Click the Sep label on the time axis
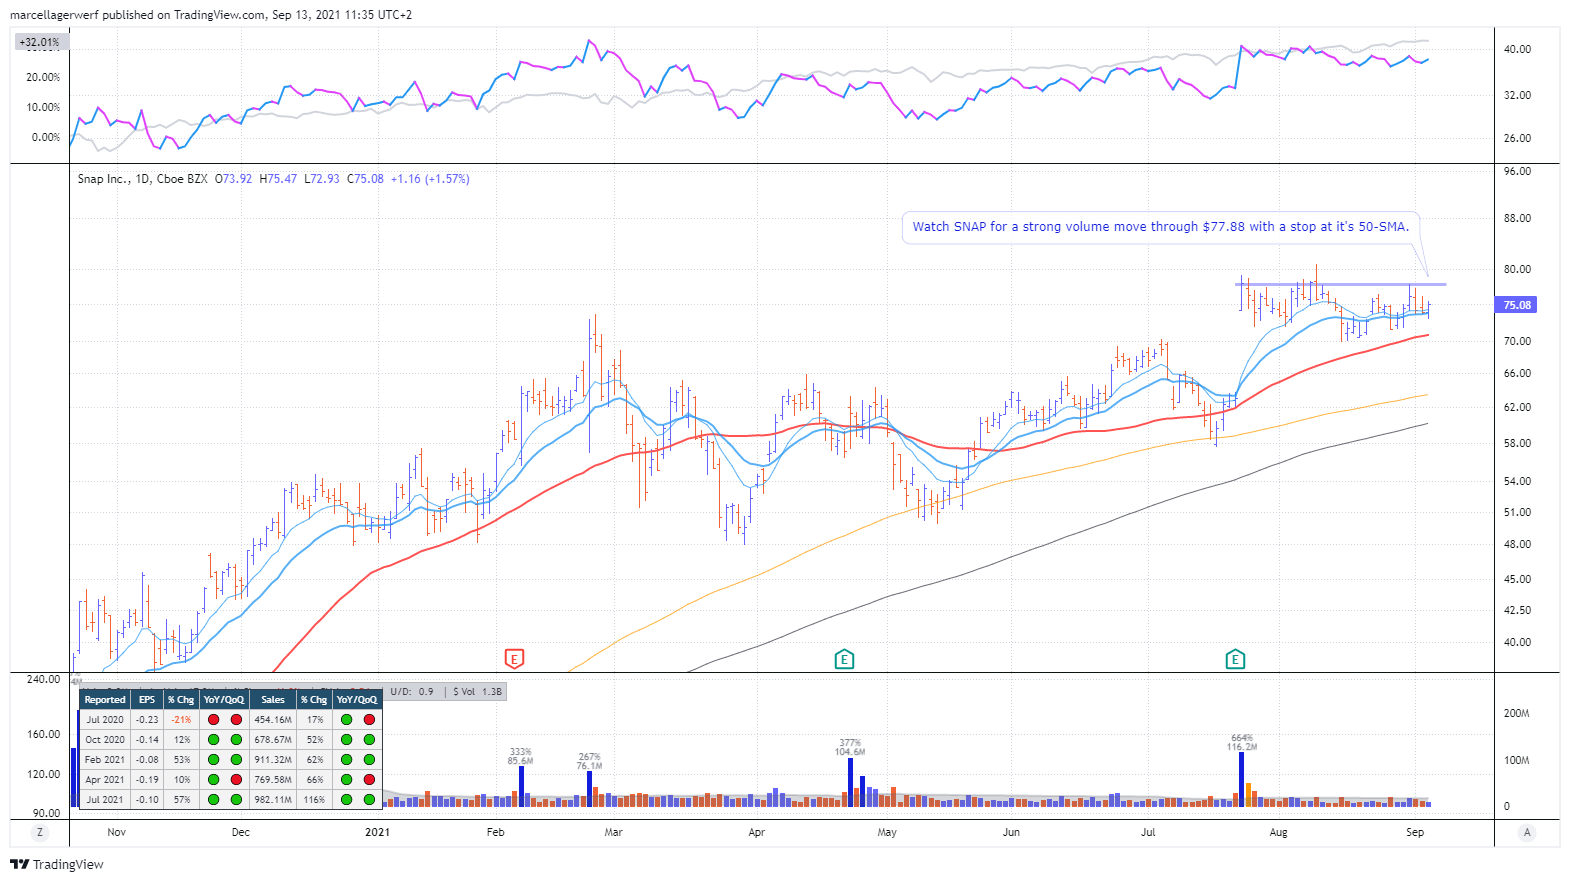The width and height of the screenshot is (1570, 882). (x=1414, y=832)
